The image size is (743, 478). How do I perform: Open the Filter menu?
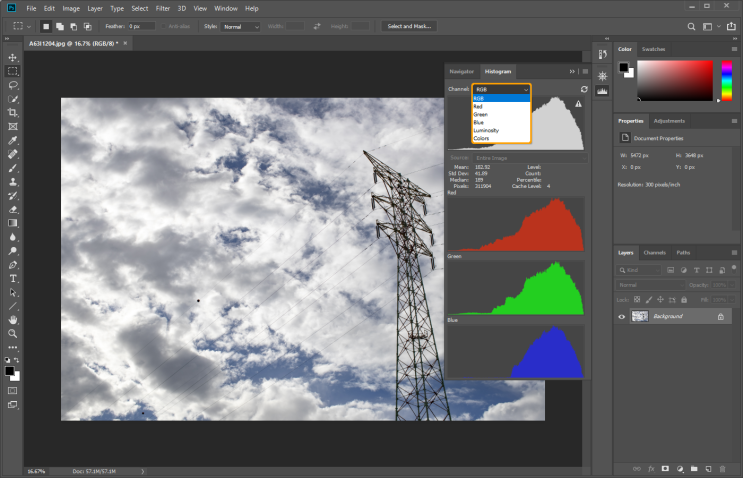tap(163, 9)
